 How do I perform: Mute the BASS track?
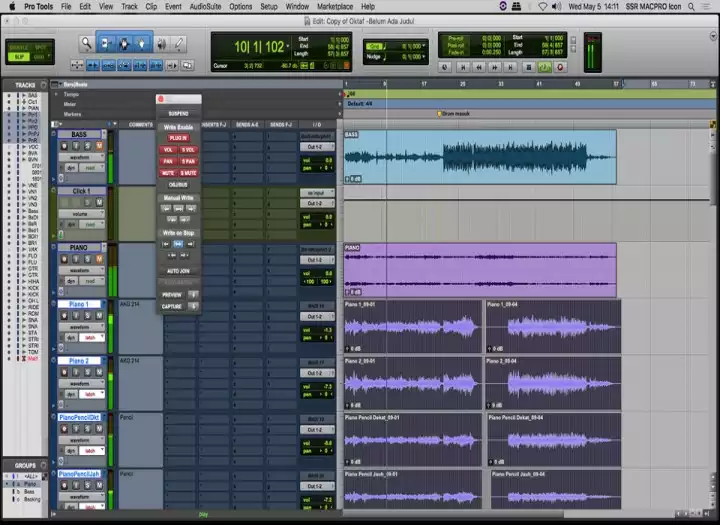pos(99,146)
